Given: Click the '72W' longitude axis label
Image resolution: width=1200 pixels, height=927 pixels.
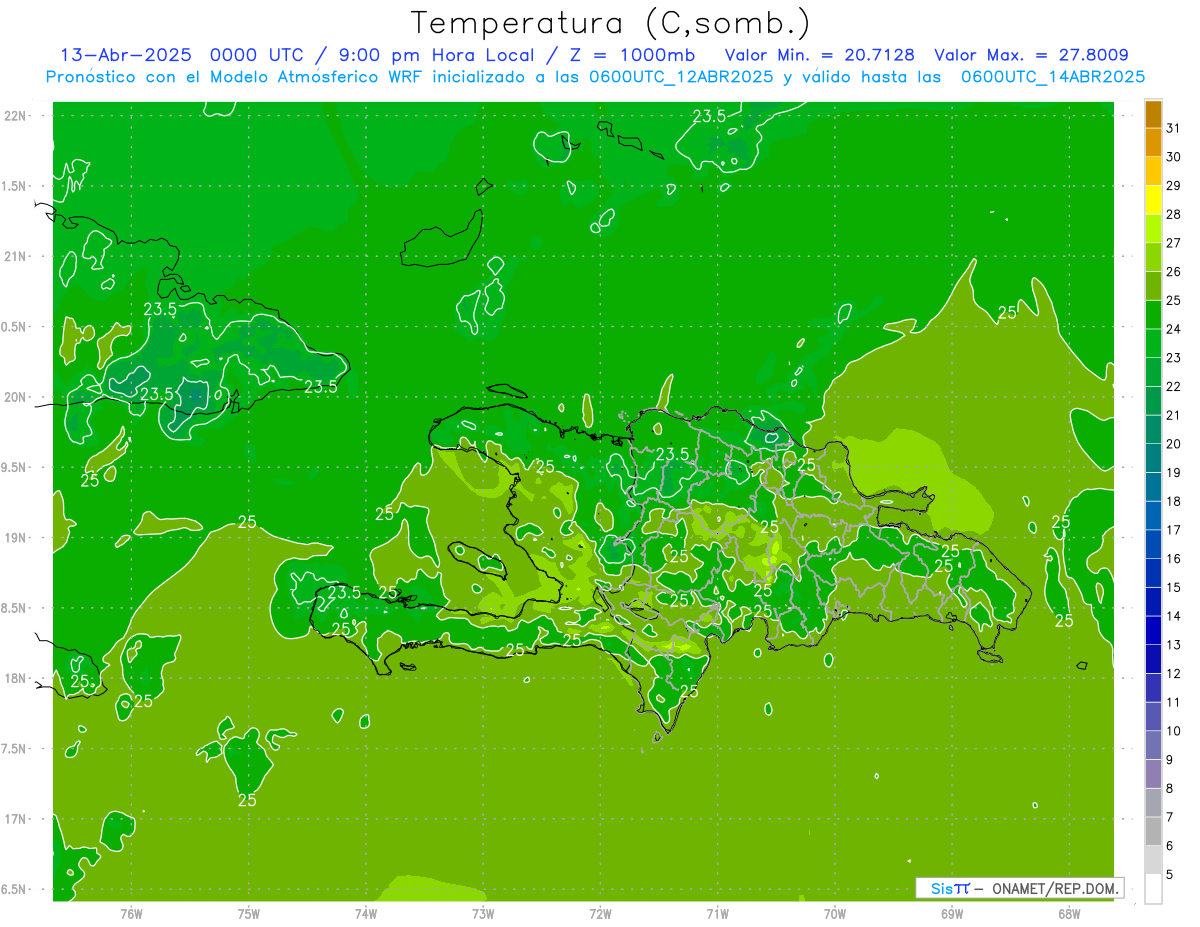Looking at the screenshot, I should (x=600, y=913).
